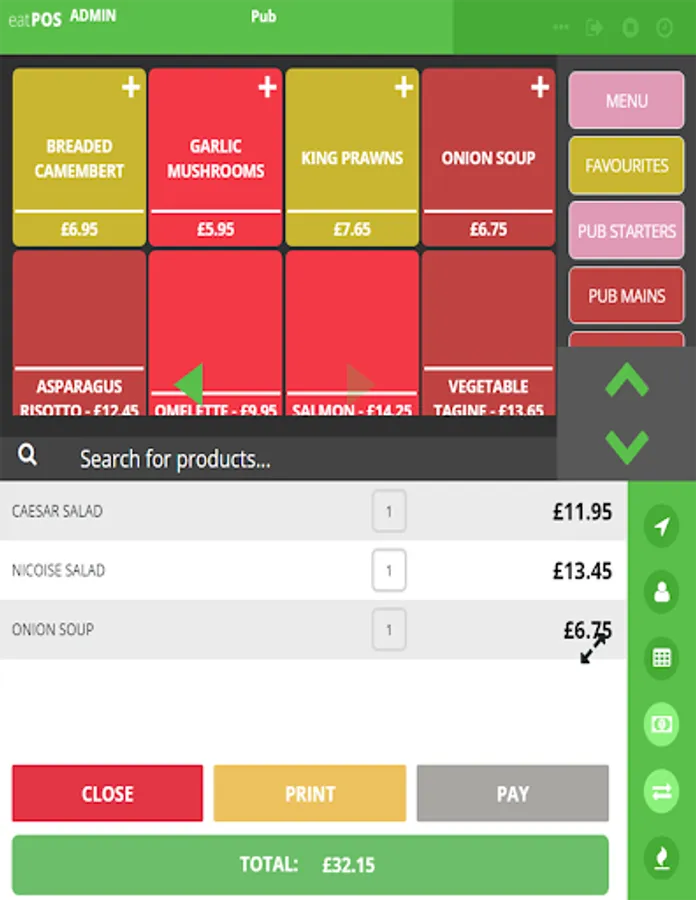Viewport: 696px width, 900px height.
Task: Add Breaded Camembert with its plus sign
Action: pyautogui.click(x=131, y=87)
